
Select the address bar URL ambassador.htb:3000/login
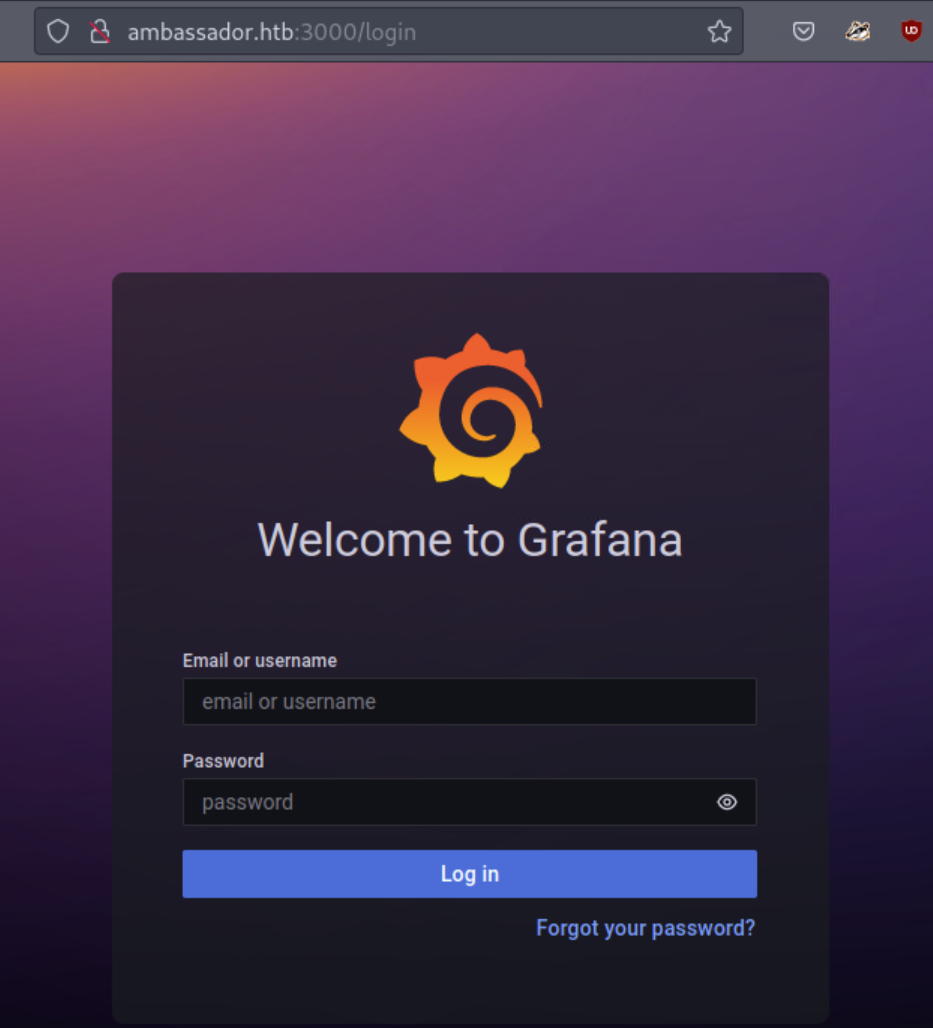click(271, 31)
